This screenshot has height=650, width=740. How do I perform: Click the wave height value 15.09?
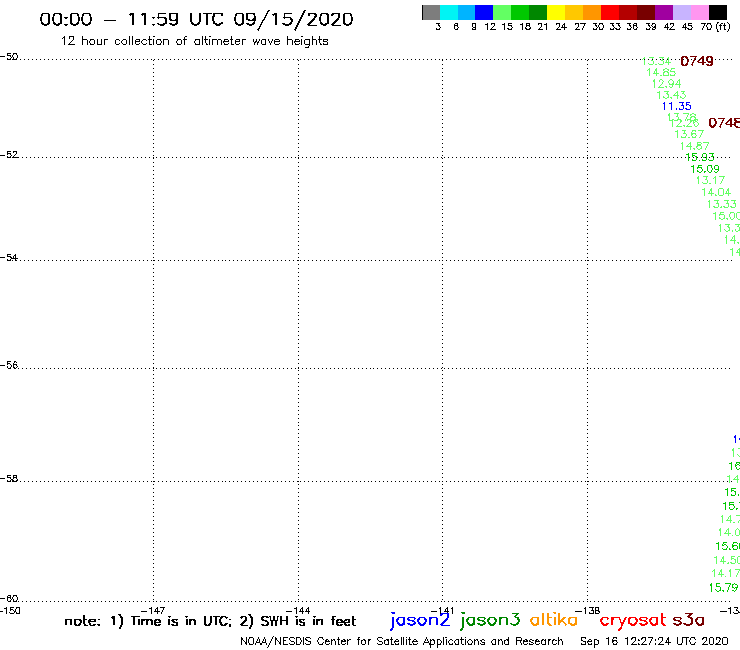[x=705, y=169]
